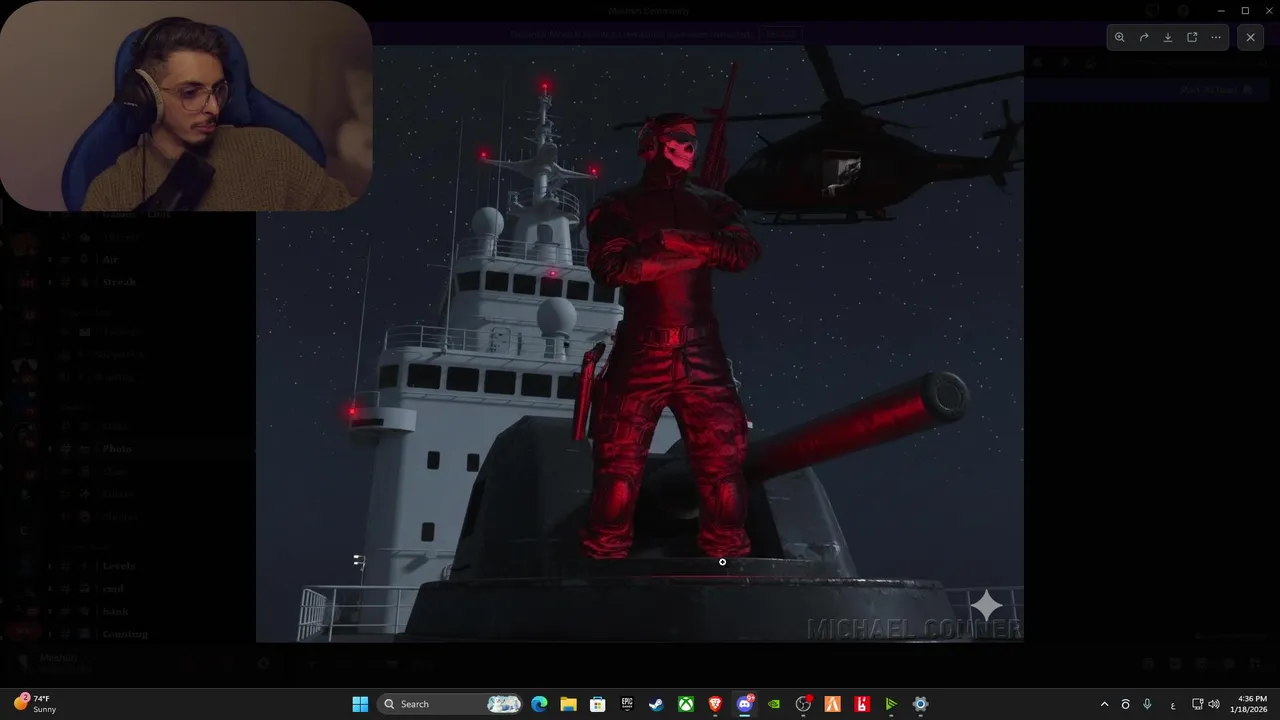Zoom into the image with magnifier icon
Viewport: 1280px width, 720px height.
[1120, 37]
